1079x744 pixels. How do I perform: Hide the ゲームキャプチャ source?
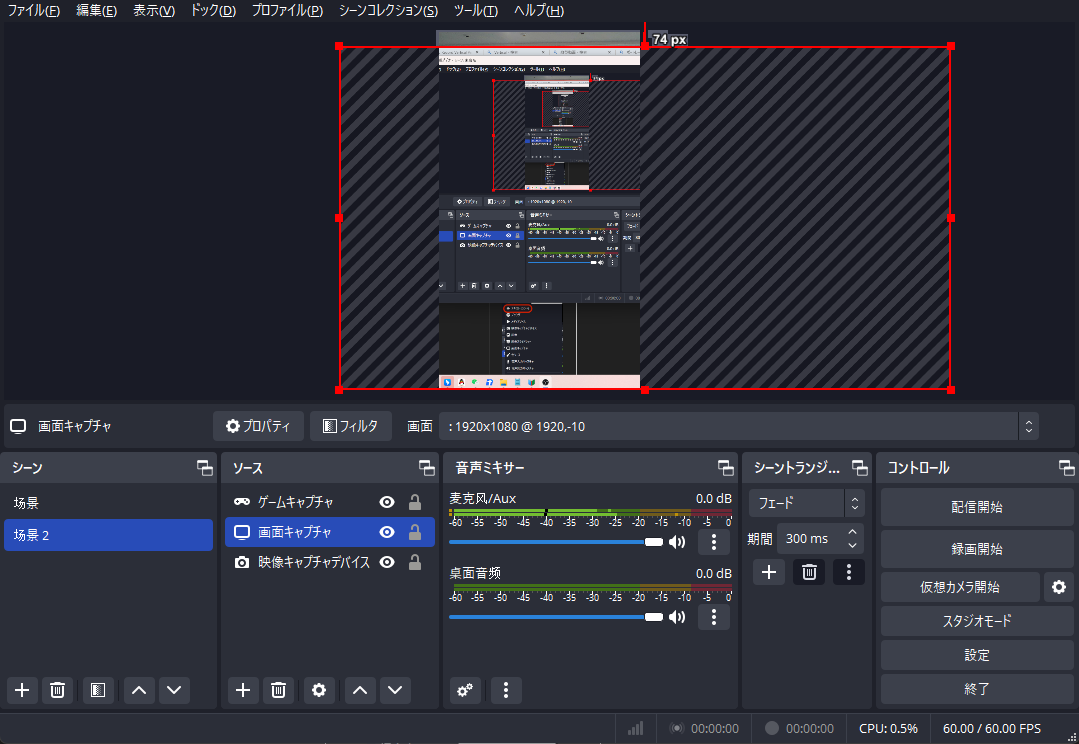[x=387, y=502]
